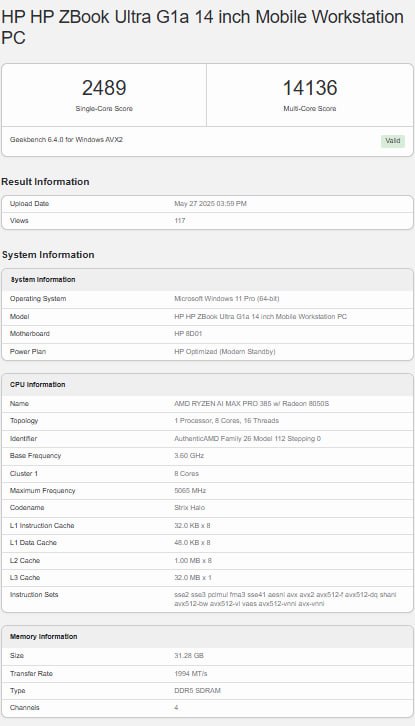415x726 pixels.
Task: Click memory Type value DDR5 SDRAM
Action: [198, 691]
